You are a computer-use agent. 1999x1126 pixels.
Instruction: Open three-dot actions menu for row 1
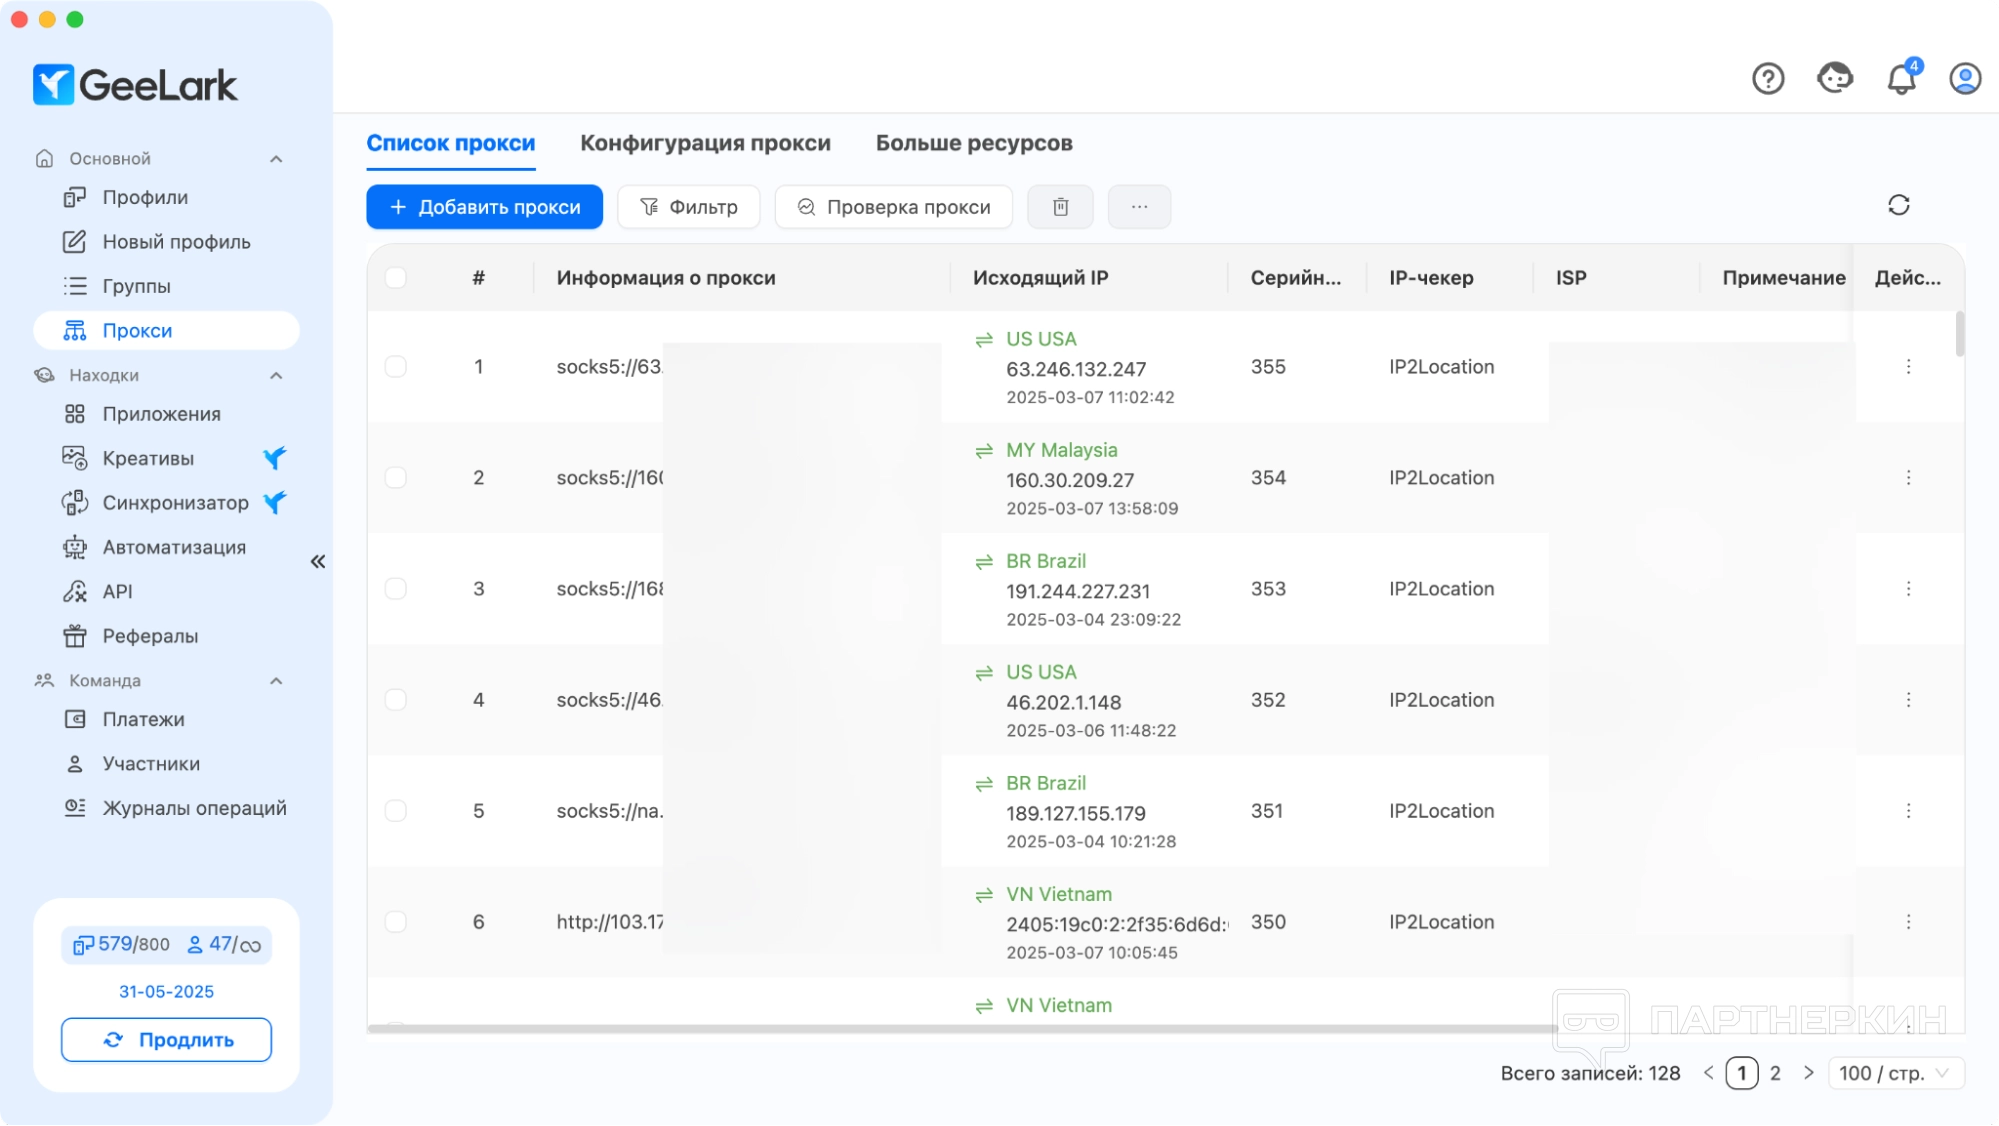(x=1907, y=367)
